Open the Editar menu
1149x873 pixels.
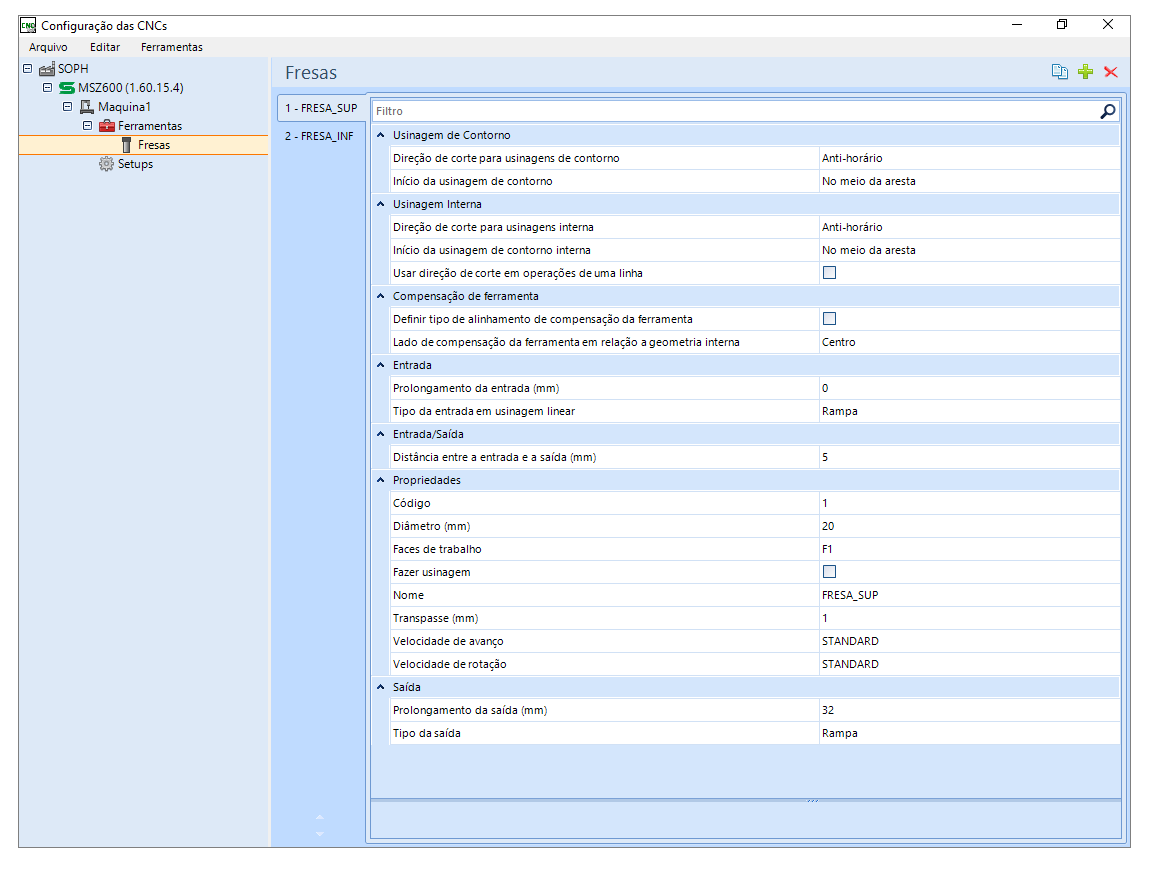(105, 47)
